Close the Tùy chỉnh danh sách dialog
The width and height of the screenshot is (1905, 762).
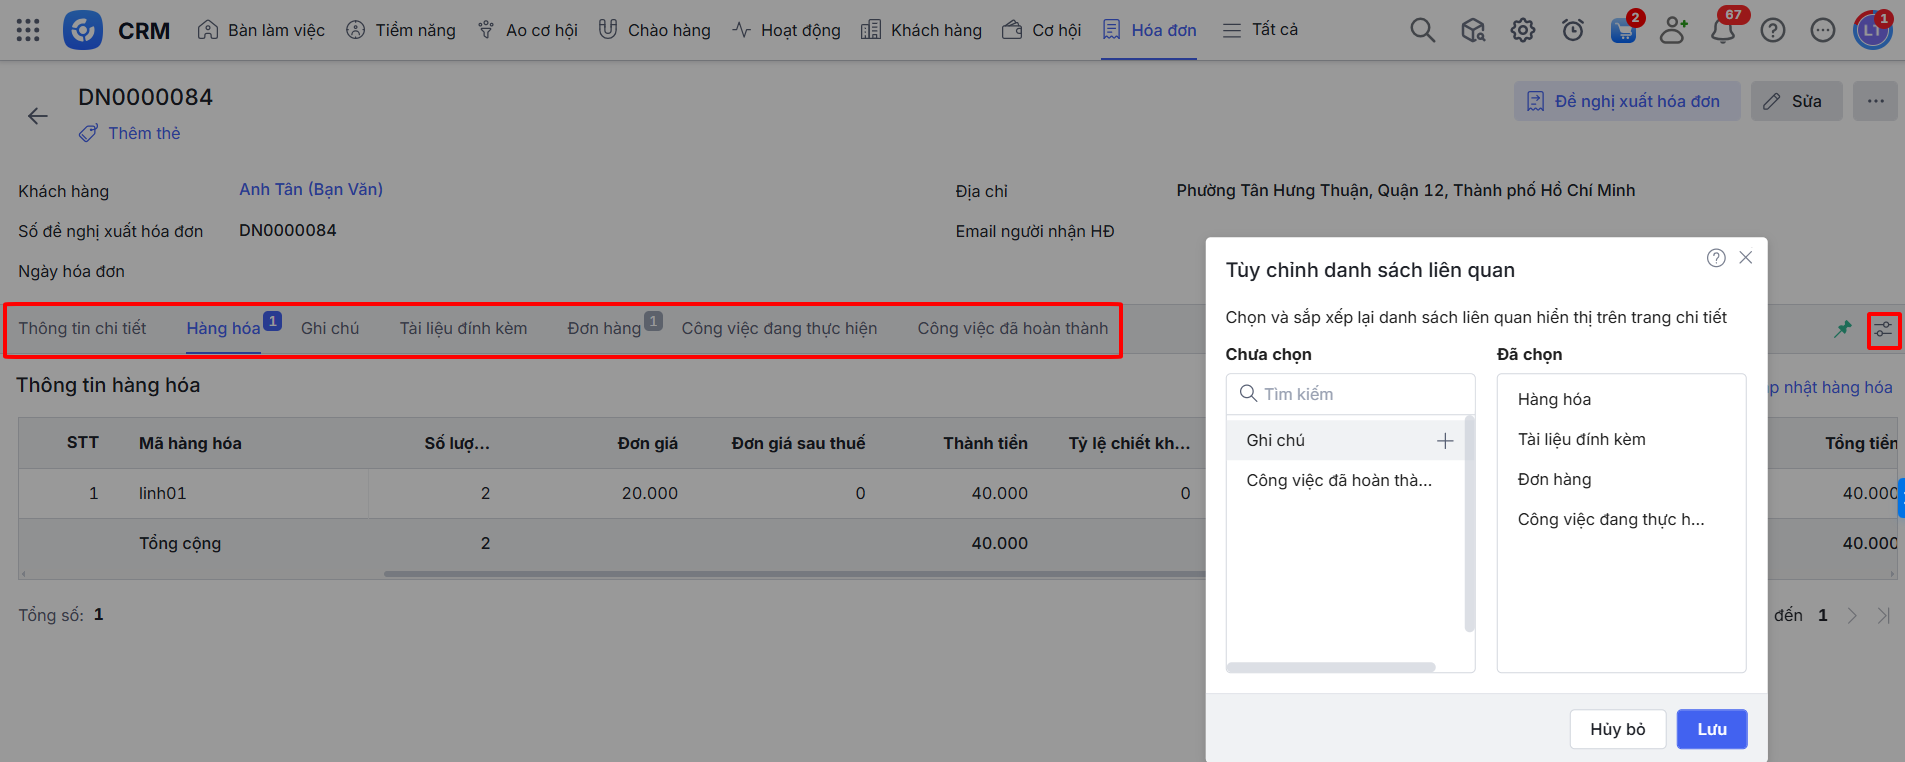1745,258
